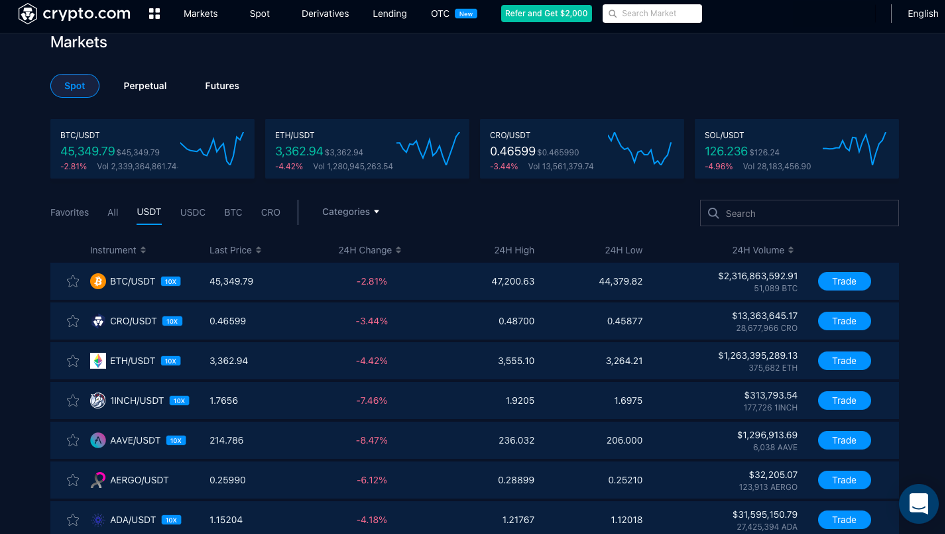
Task: Open the CRO/USDT summary card
Action: click(582, 149)
